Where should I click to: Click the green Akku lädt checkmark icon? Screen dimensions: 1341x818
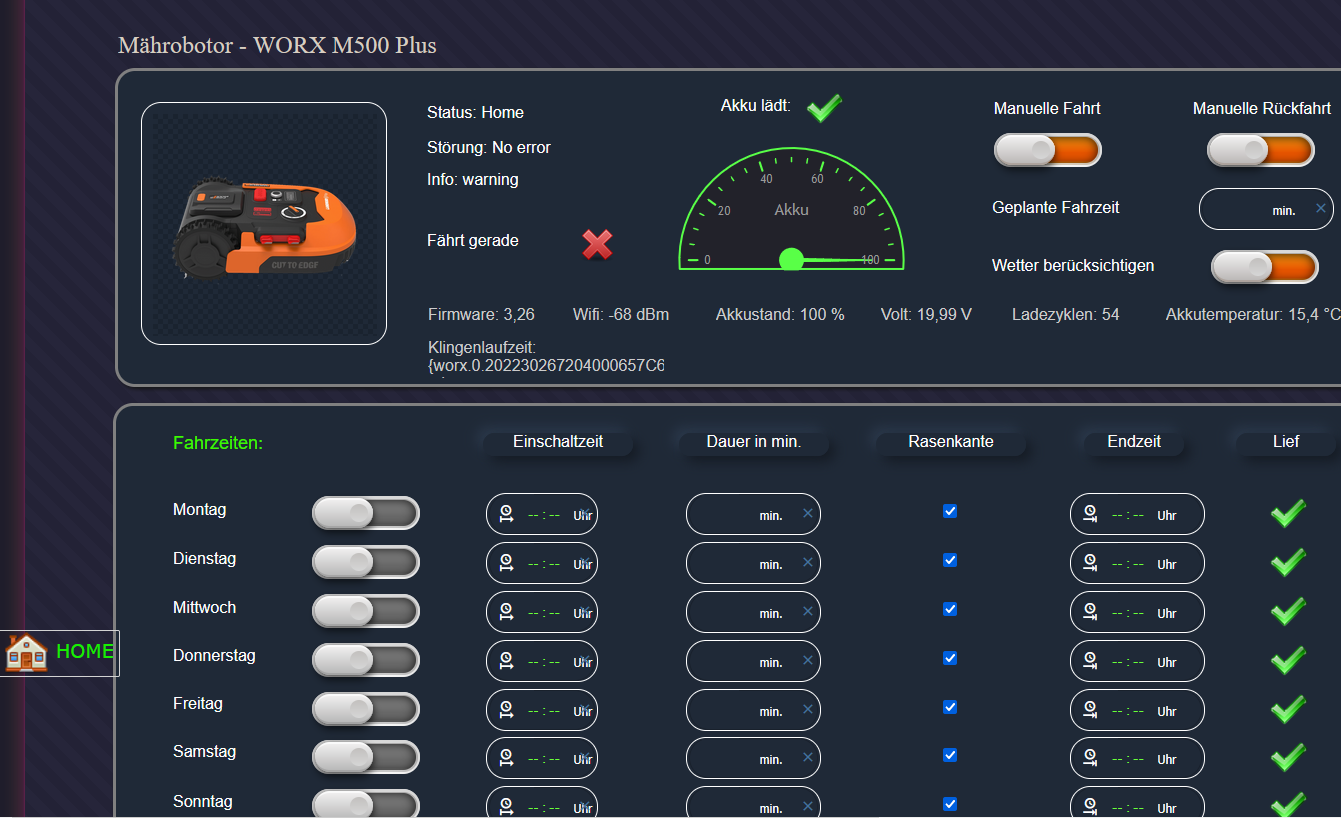point(824,107)
